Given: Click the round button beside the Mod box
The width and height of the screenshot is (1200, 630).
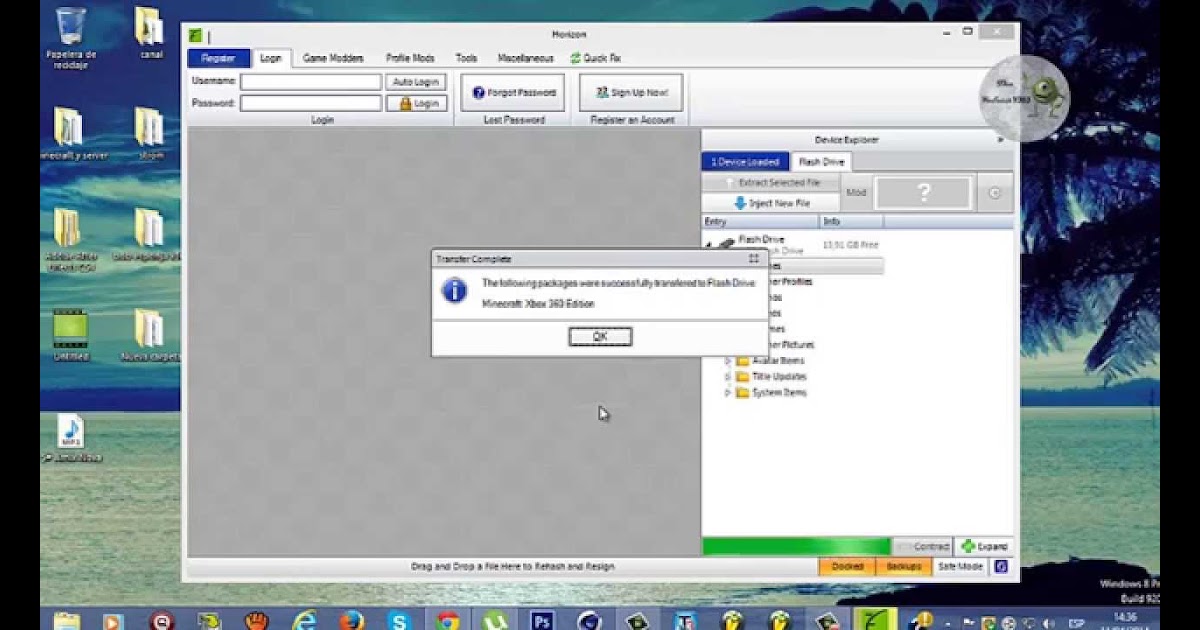Looking at the screenshot, I should click(995, 193).
